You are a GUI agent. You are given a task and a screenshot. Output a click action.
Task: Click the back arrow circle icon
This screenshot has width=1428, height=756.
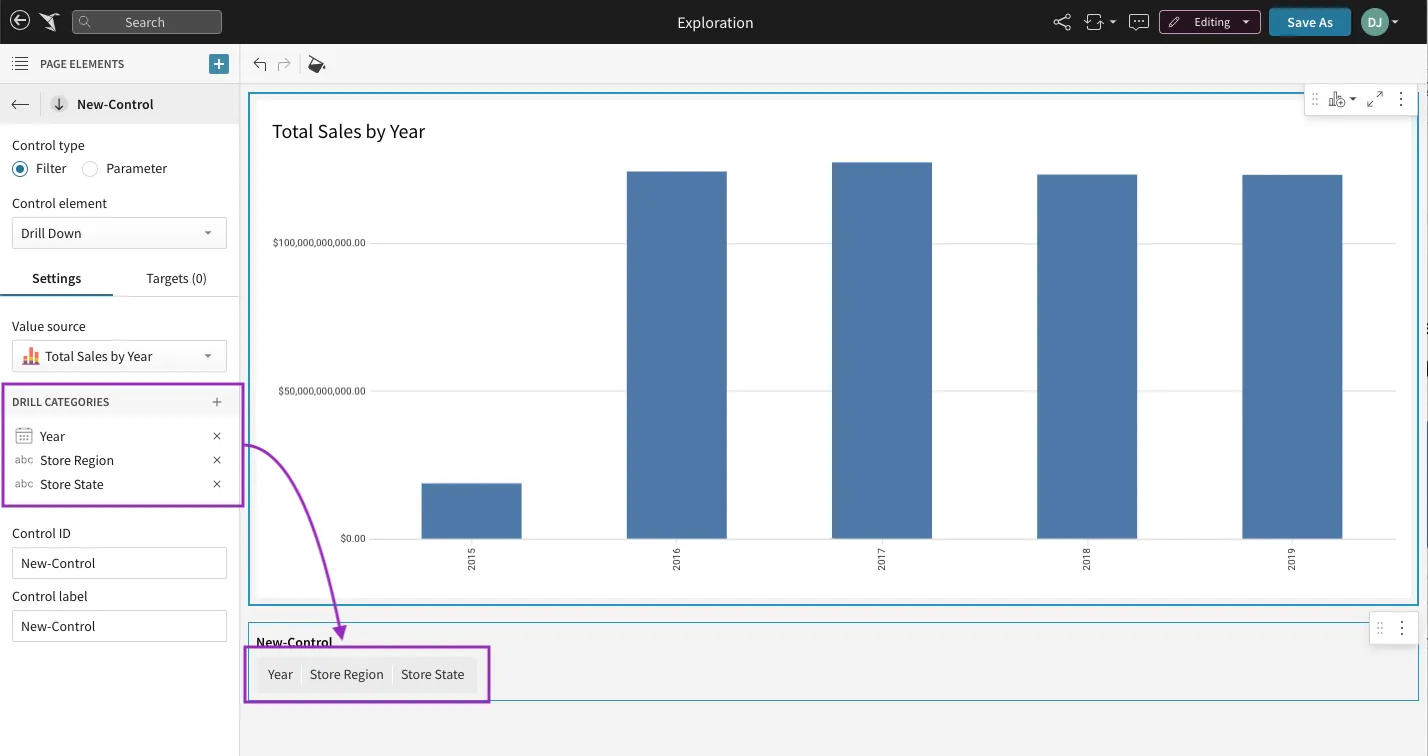[20, 21]
